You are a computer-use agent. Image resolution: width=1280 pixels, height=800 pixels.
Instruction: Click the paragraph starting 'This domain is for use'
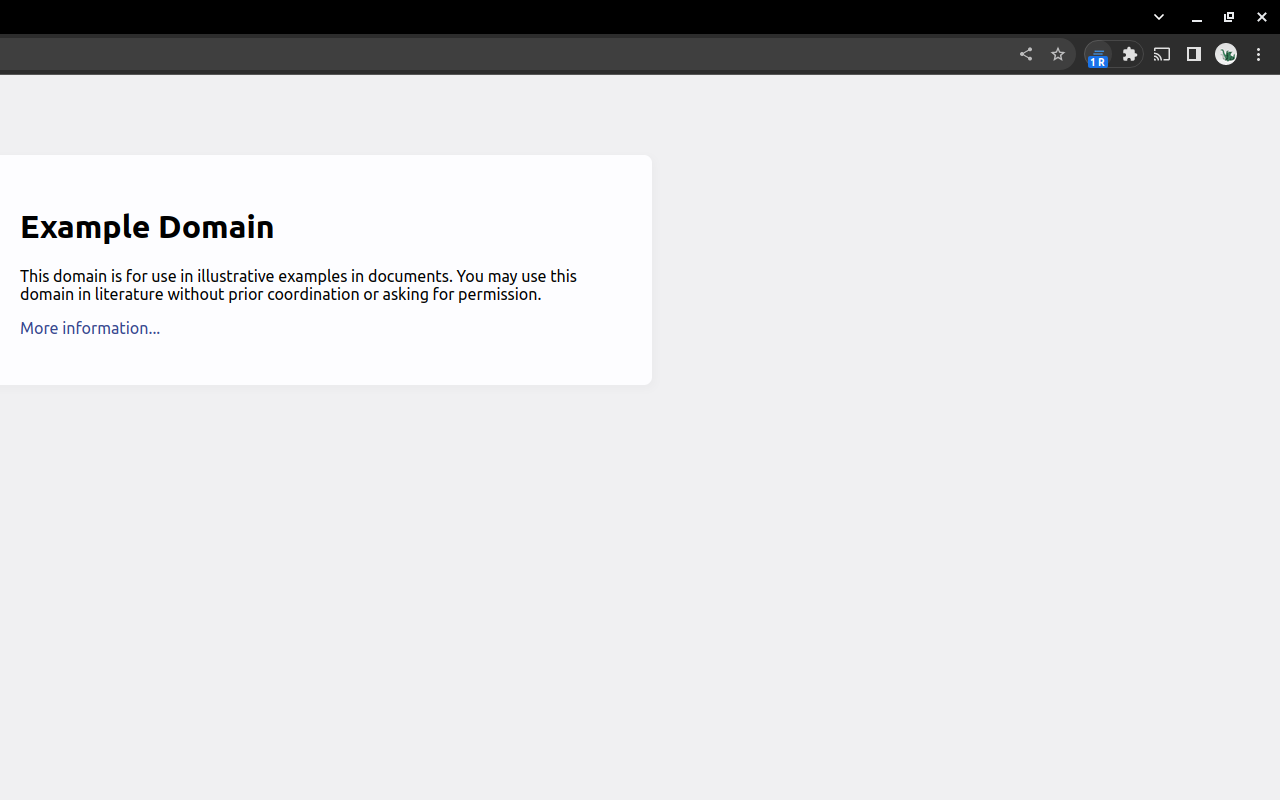click(x=298, y=276)
